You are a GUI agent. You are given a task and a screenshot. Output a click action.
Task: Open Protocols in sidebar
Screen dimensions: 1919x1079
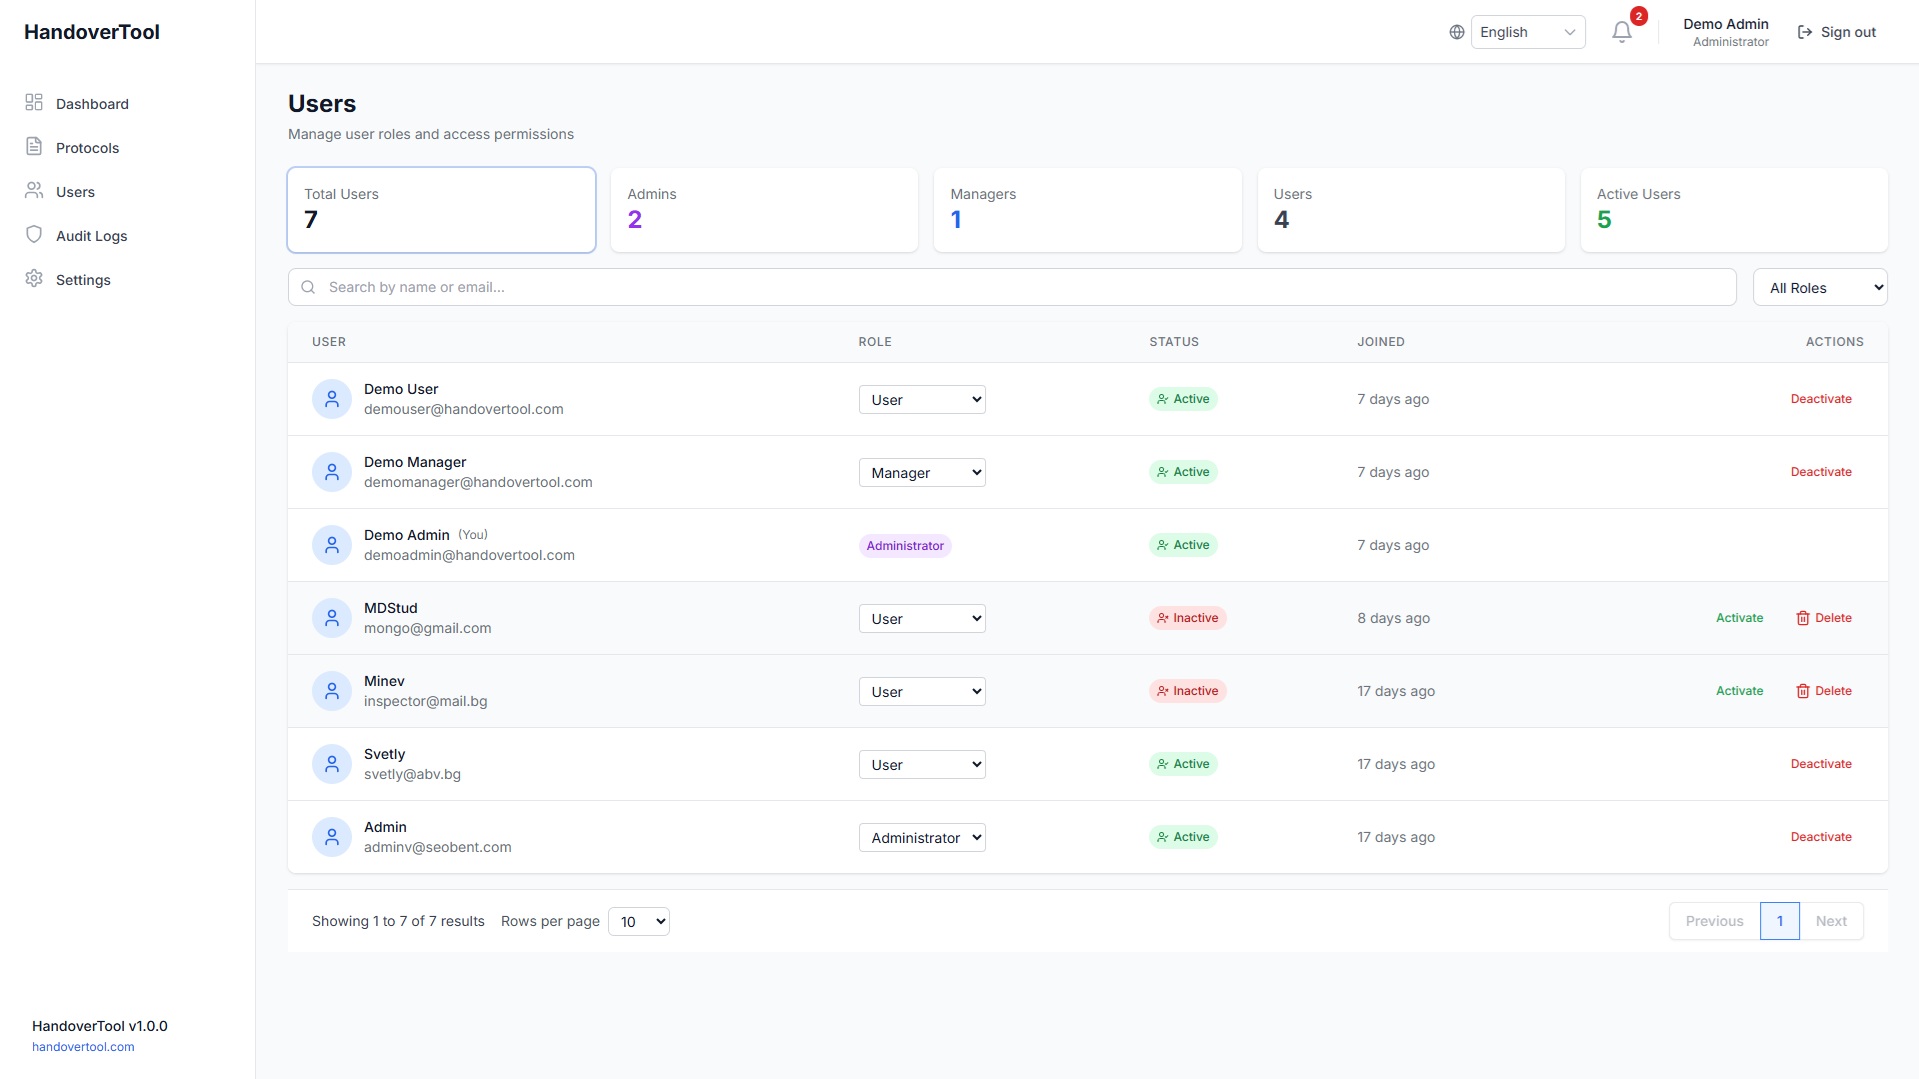(87, 147)
